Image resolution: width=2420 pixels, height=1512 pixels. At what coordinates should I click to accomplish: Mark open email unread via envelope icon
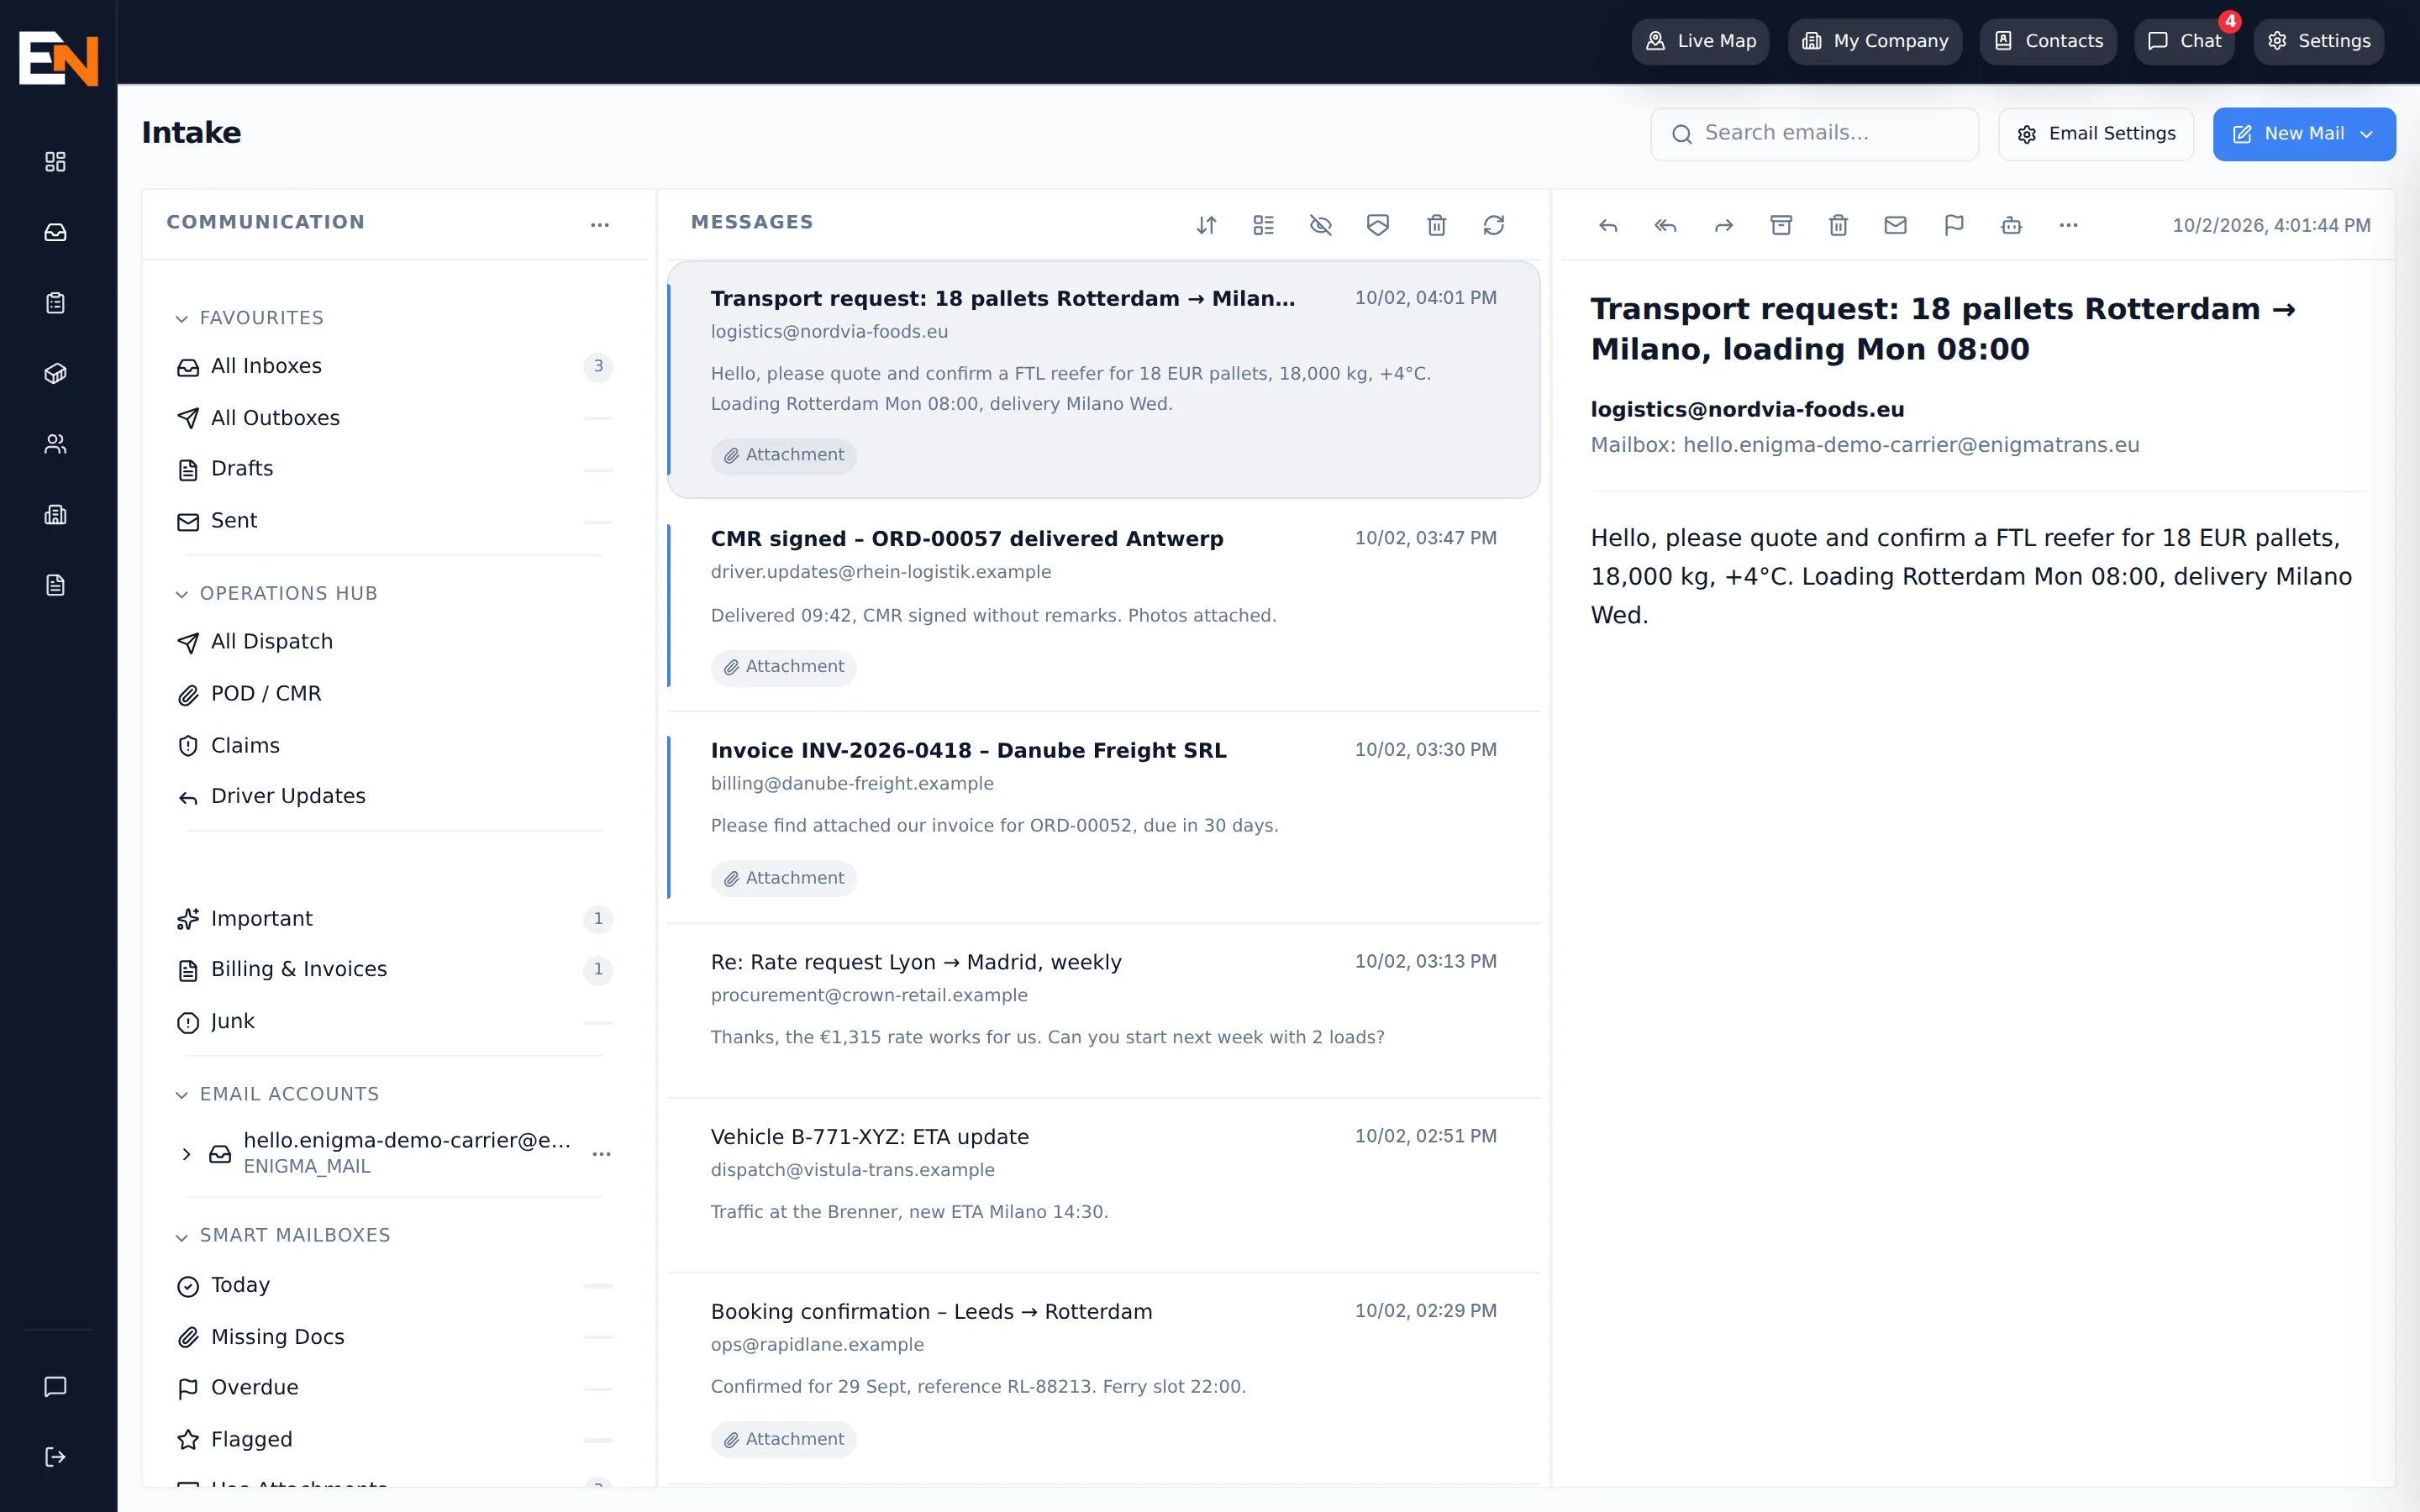pyautogui.click(x=1895, y=225)
